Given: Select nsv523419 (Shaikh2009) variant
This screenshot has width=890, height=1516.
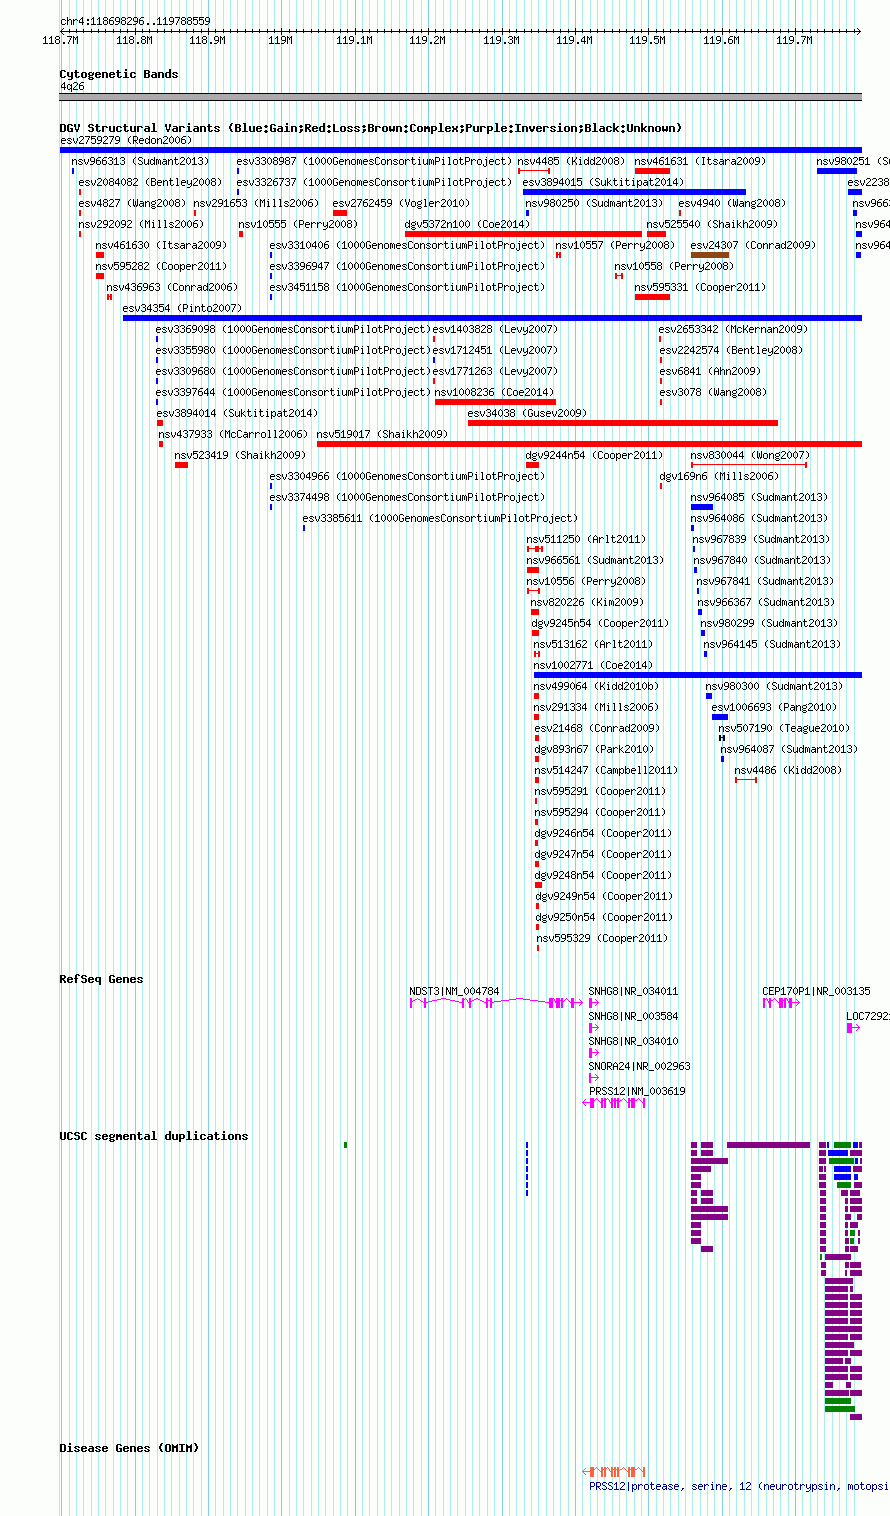Looking at the screenshot, I should tap(240, 455).
